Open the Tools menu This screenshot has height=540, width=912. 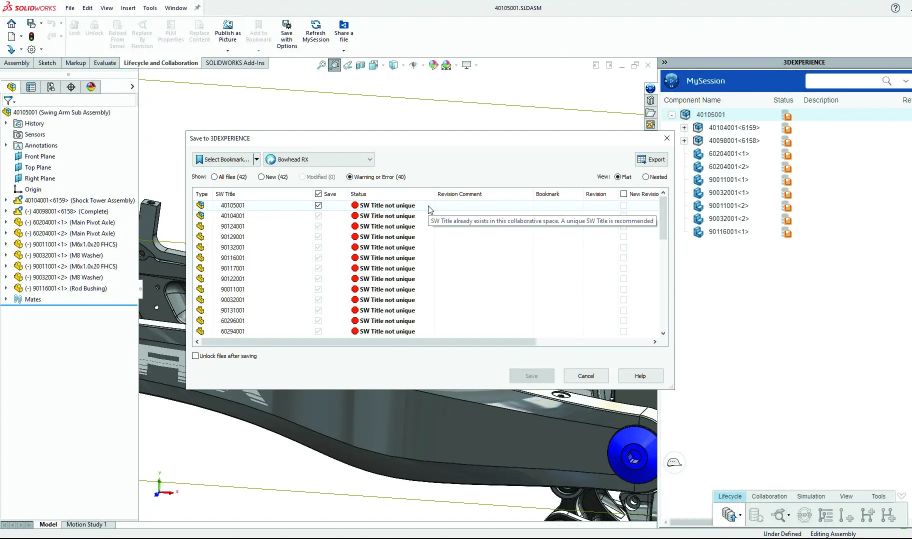pyautogui.click(x=150, y=8)
